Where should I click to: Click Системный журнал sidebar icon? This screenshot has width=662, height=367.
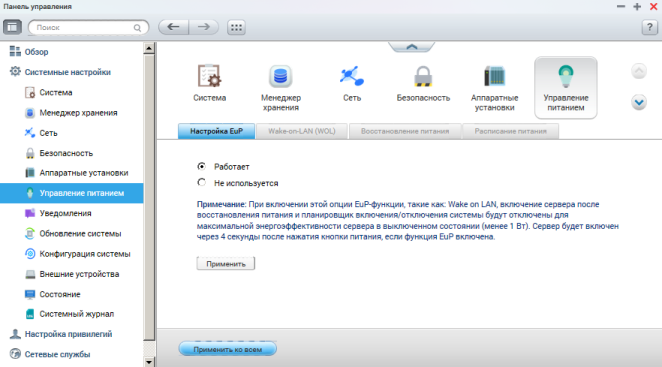[30, 314]
